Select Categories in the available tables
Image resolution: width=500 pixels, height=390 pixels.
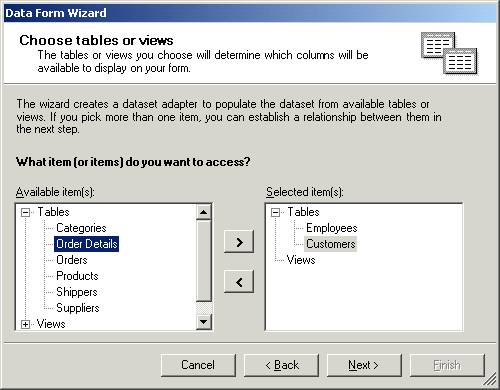81,228
